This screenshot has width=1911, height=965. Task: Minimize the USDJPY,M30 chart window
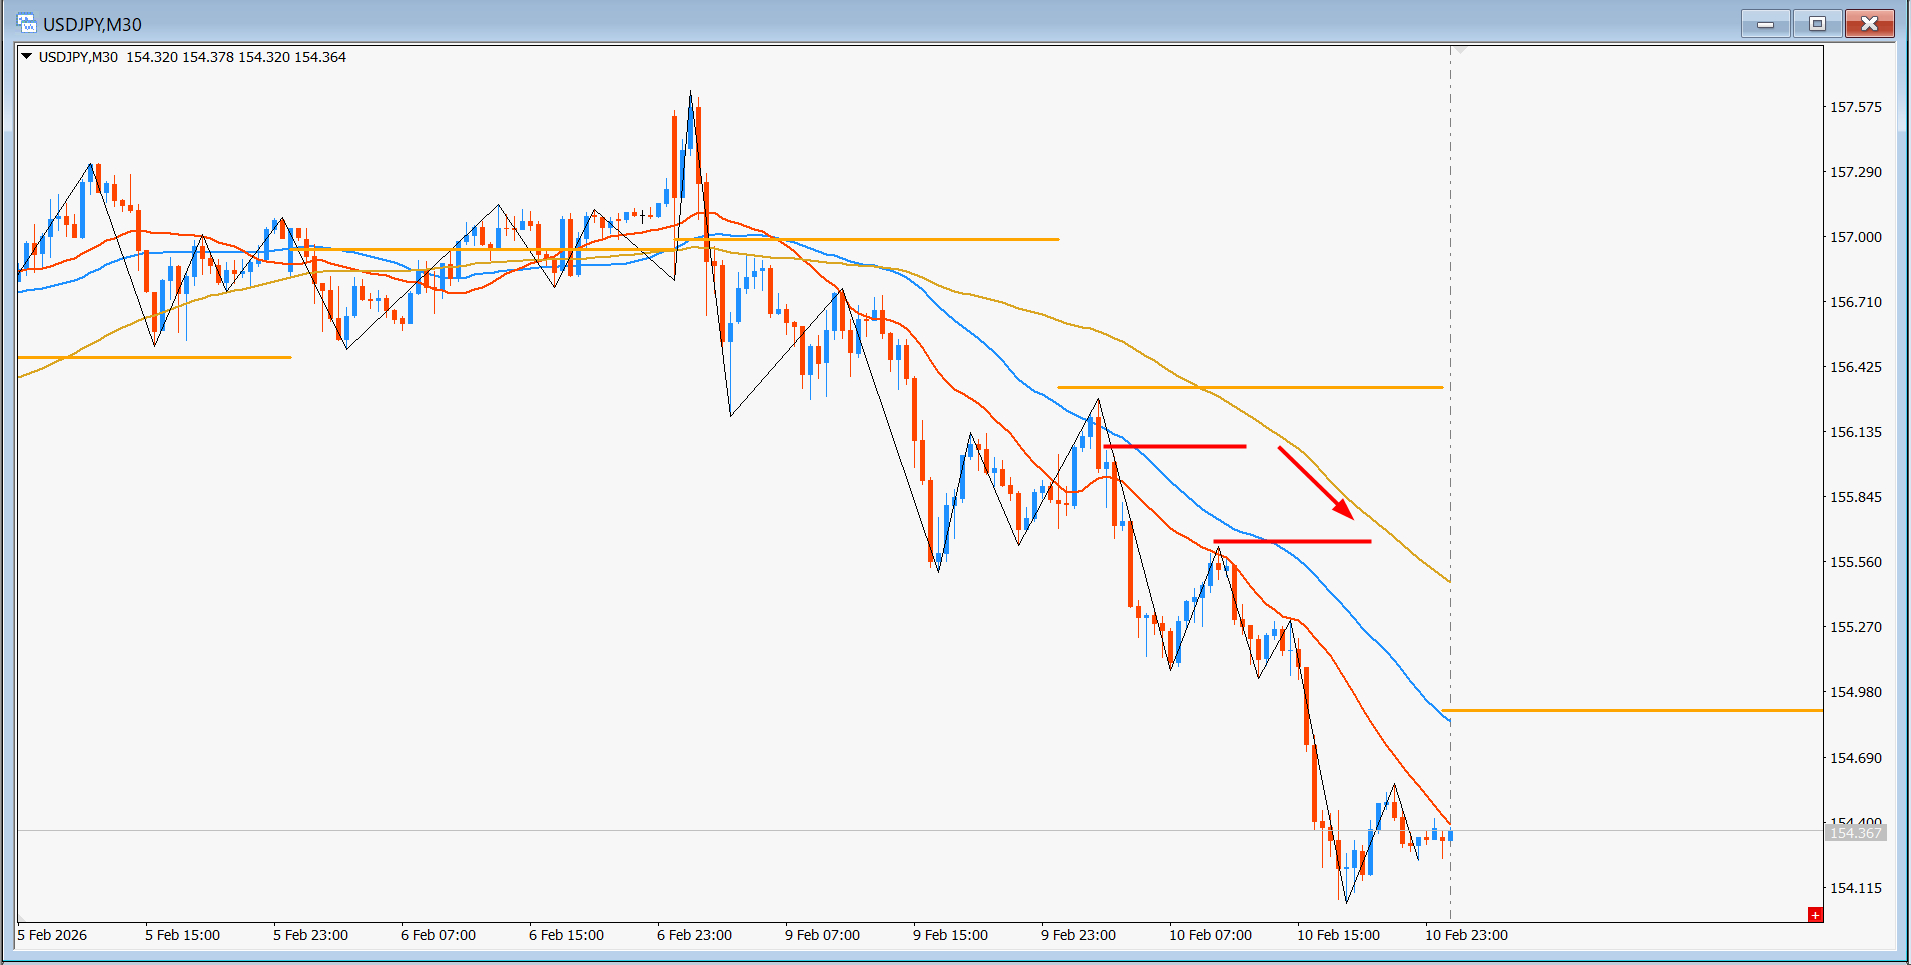[x=1765, y=24]
